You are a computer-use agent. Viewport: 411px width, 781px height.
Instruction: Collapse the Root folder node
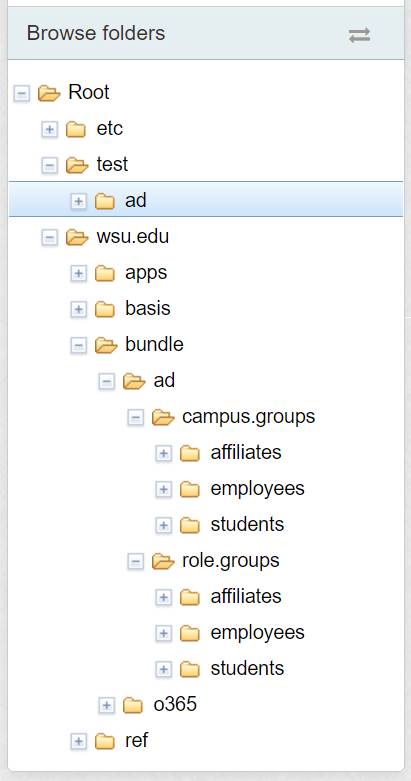coord(21,93)
